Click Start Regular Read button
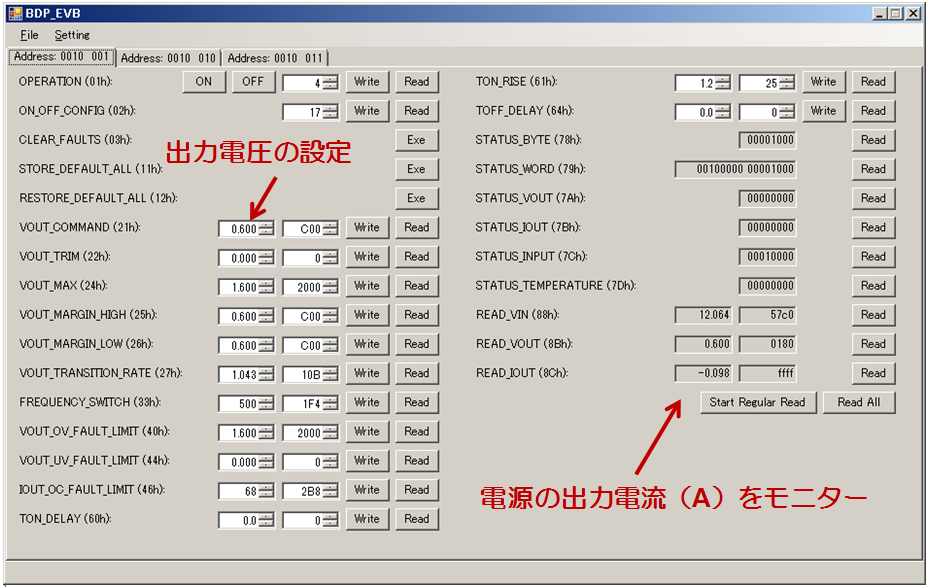This screenshot has width=927, height=587. 757,402
